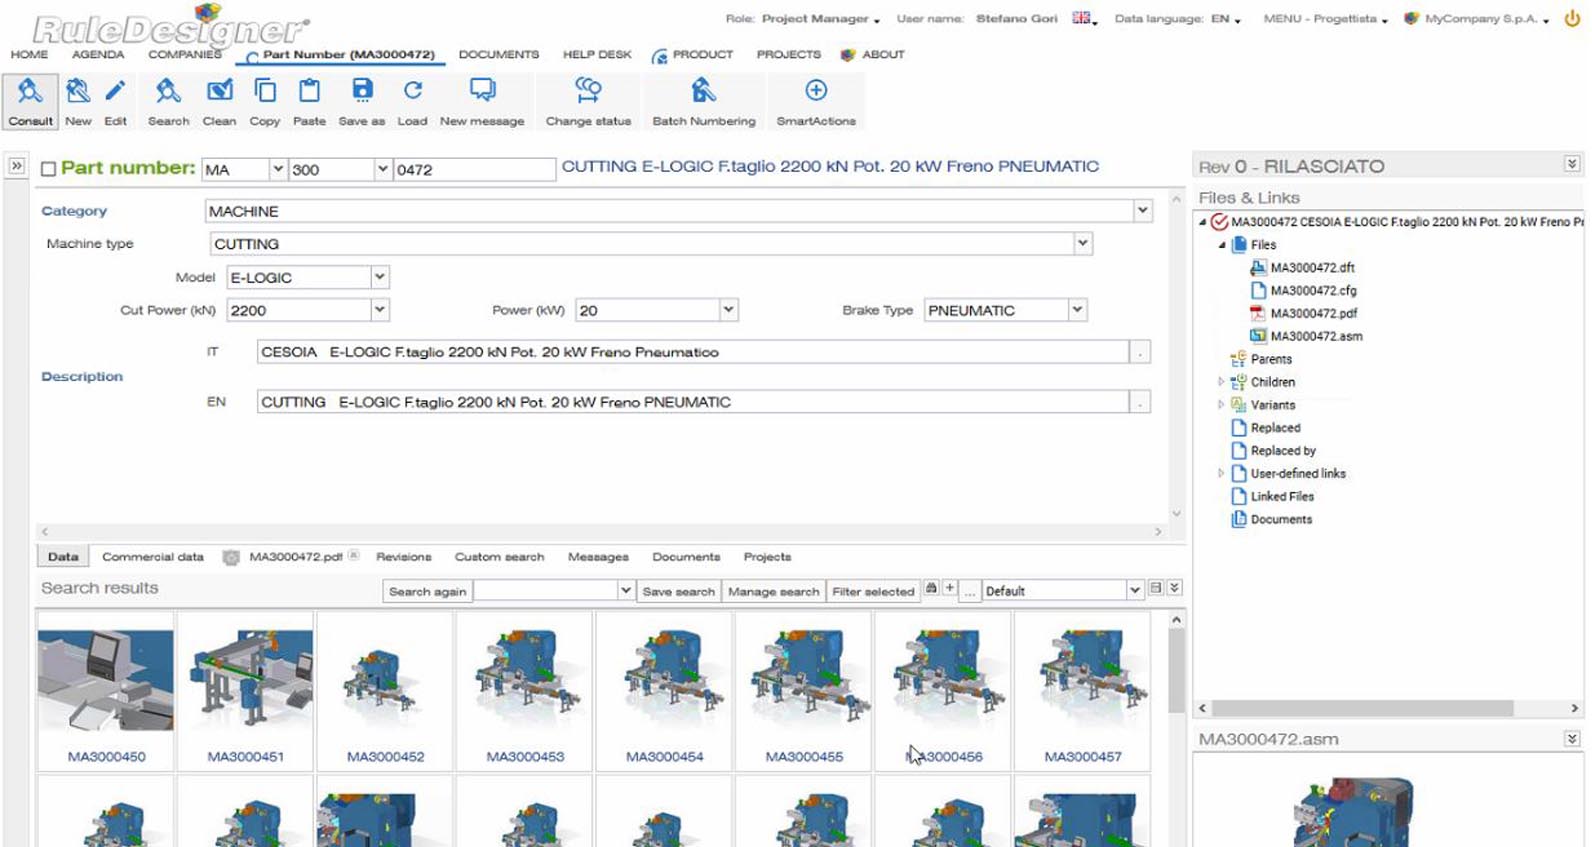Expand the Machine type CUTTING dropdown
Screen dimensions: 1592x847
[x=1082, y=243]
